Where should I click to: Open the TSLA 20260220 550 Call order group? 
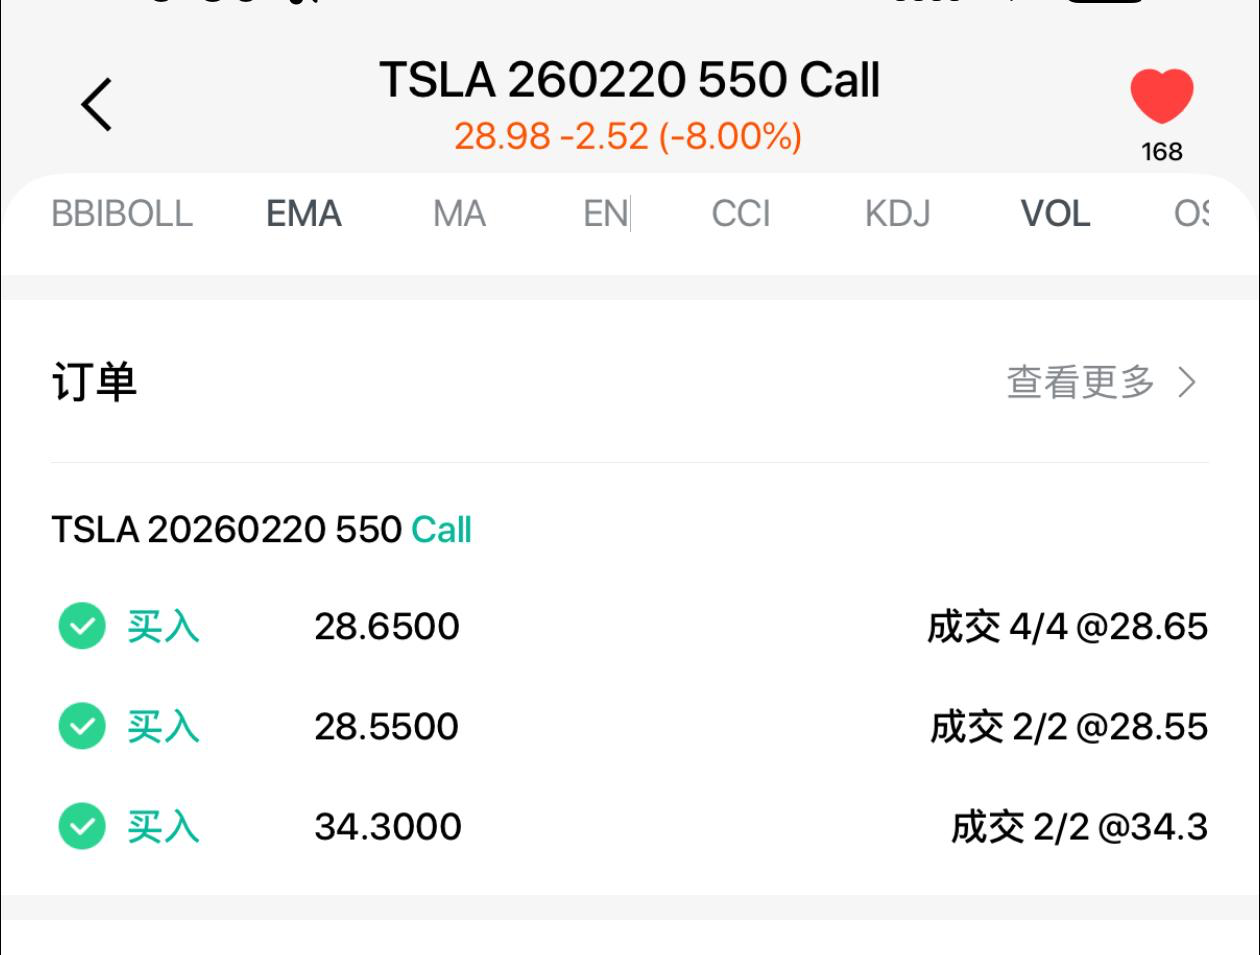[x=261, y=530]
